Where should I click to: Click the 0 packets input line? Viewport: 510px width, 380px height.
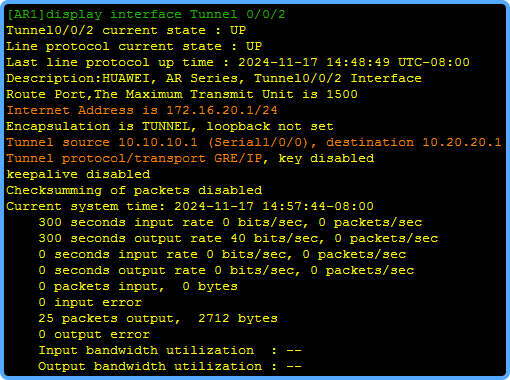(x=138, y=286)
